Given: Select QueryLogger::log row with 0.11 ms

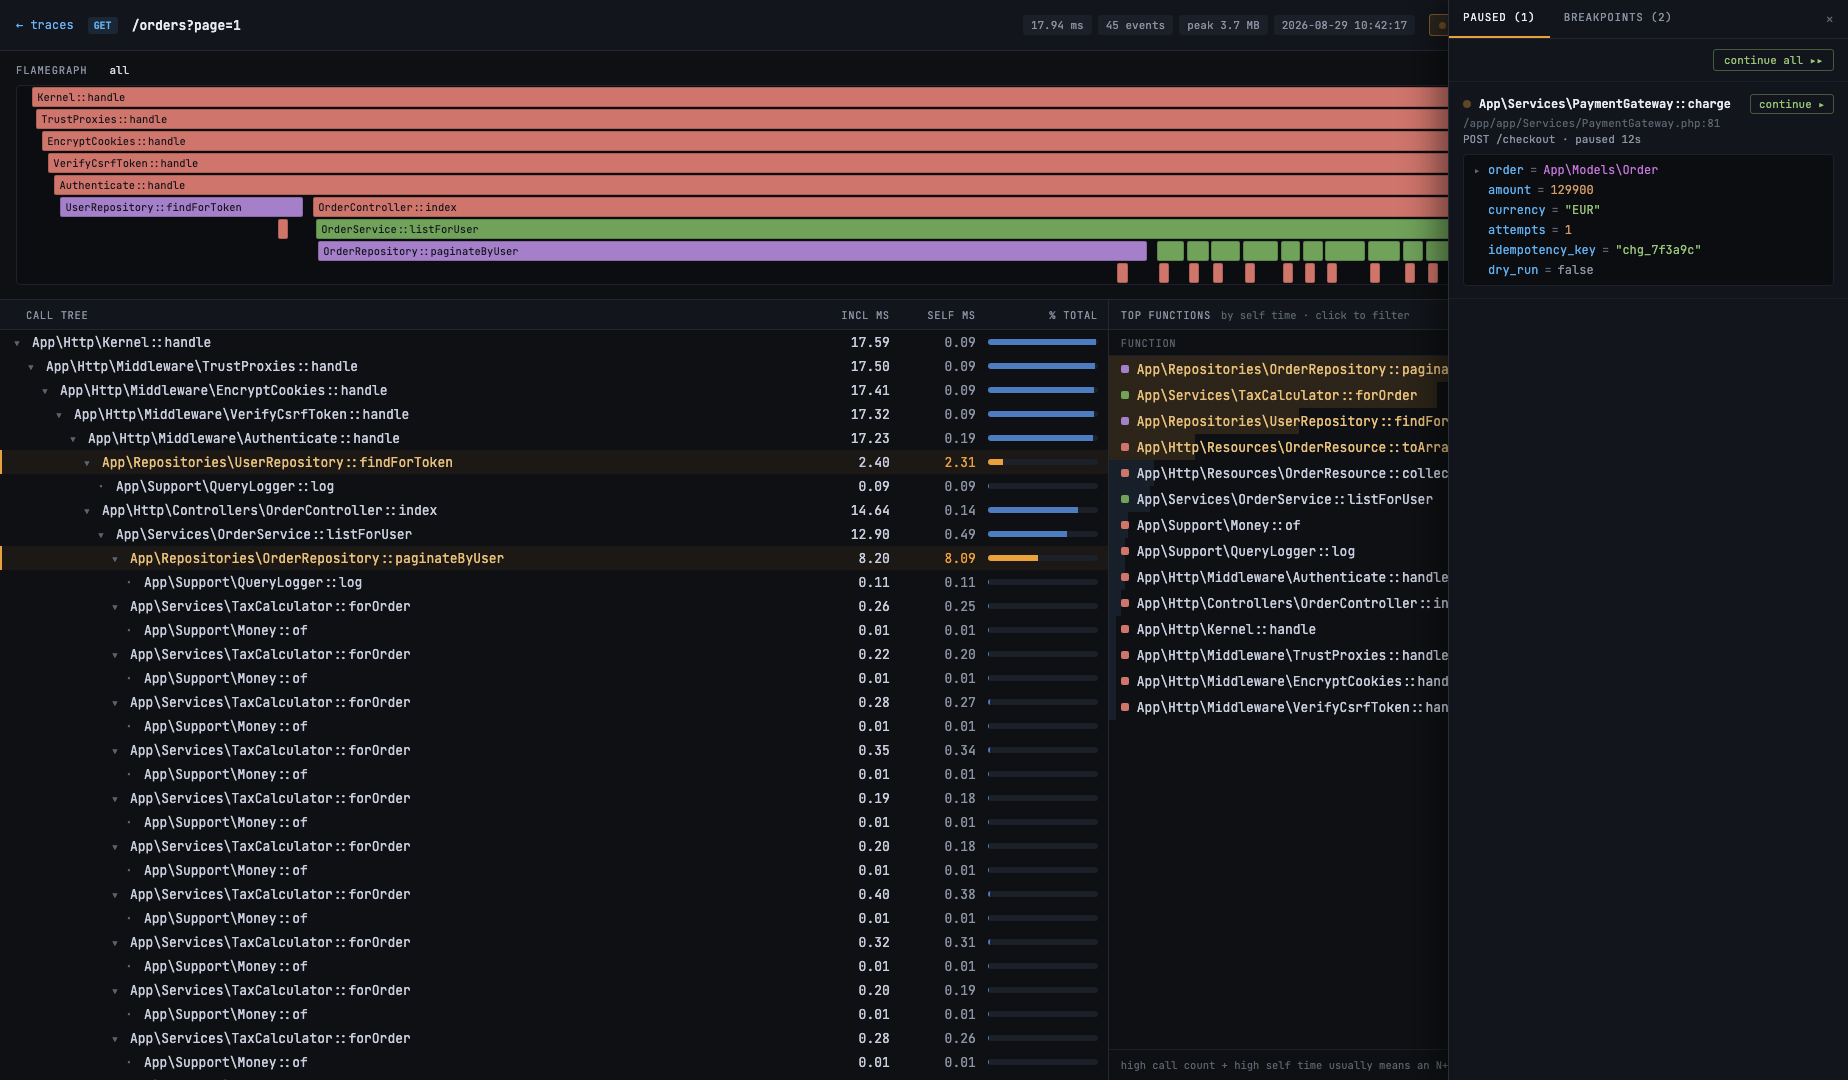Looking at the screenshot, I should 554,582.
